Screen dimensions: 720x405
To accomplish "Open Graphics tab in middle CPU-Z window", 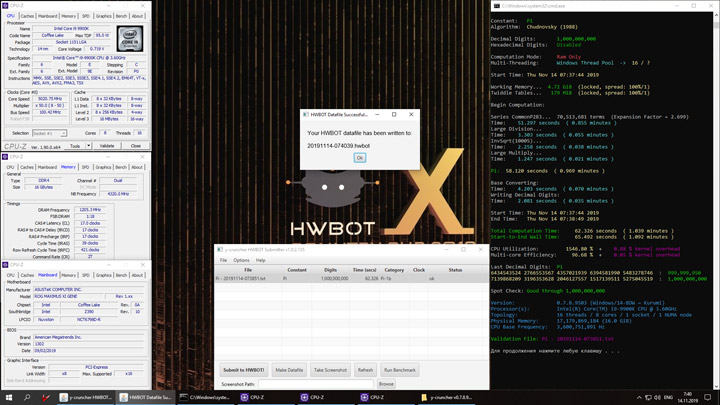I will (103, 167).
